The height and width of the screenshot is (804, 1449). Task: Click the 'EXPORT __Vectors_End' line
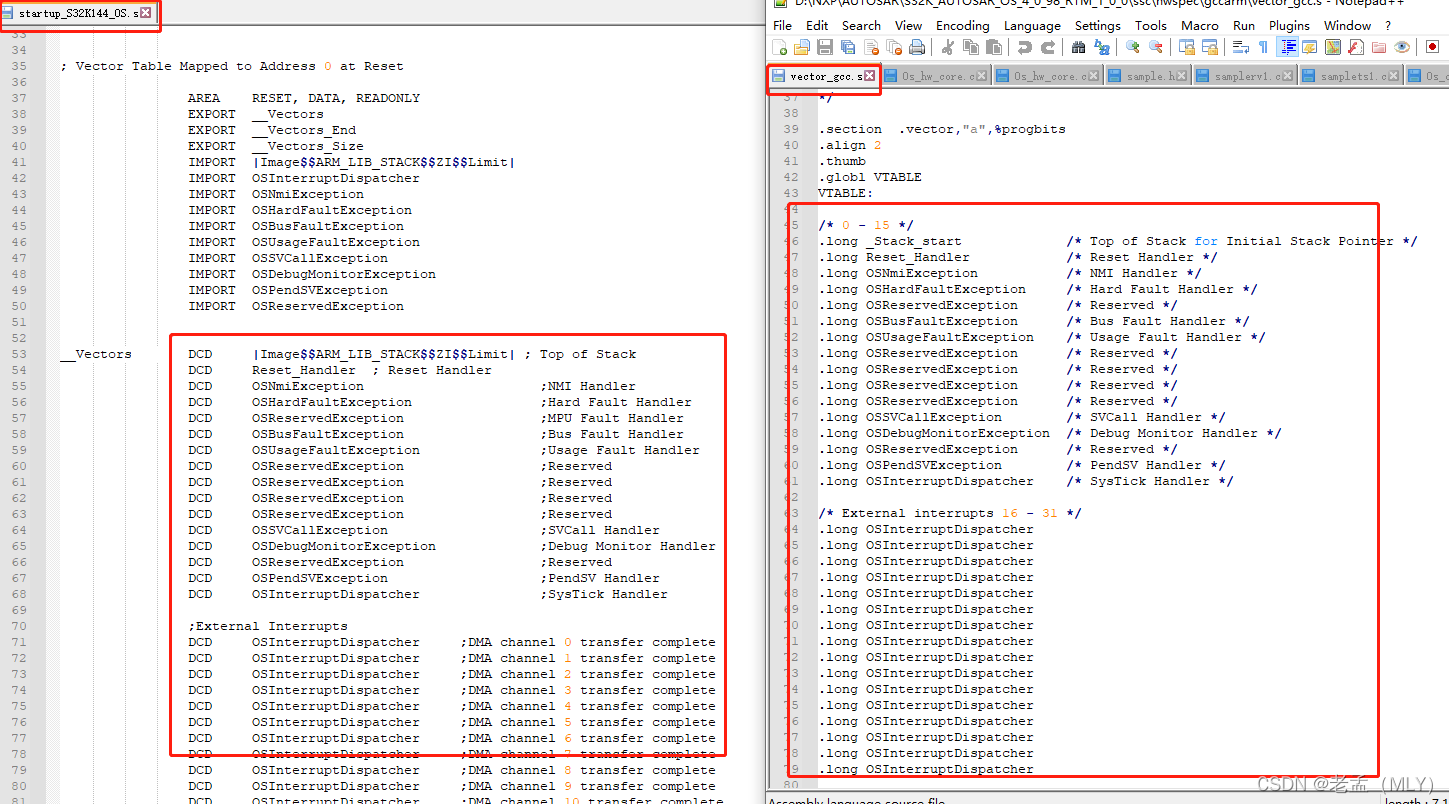(x=272, y=130)
